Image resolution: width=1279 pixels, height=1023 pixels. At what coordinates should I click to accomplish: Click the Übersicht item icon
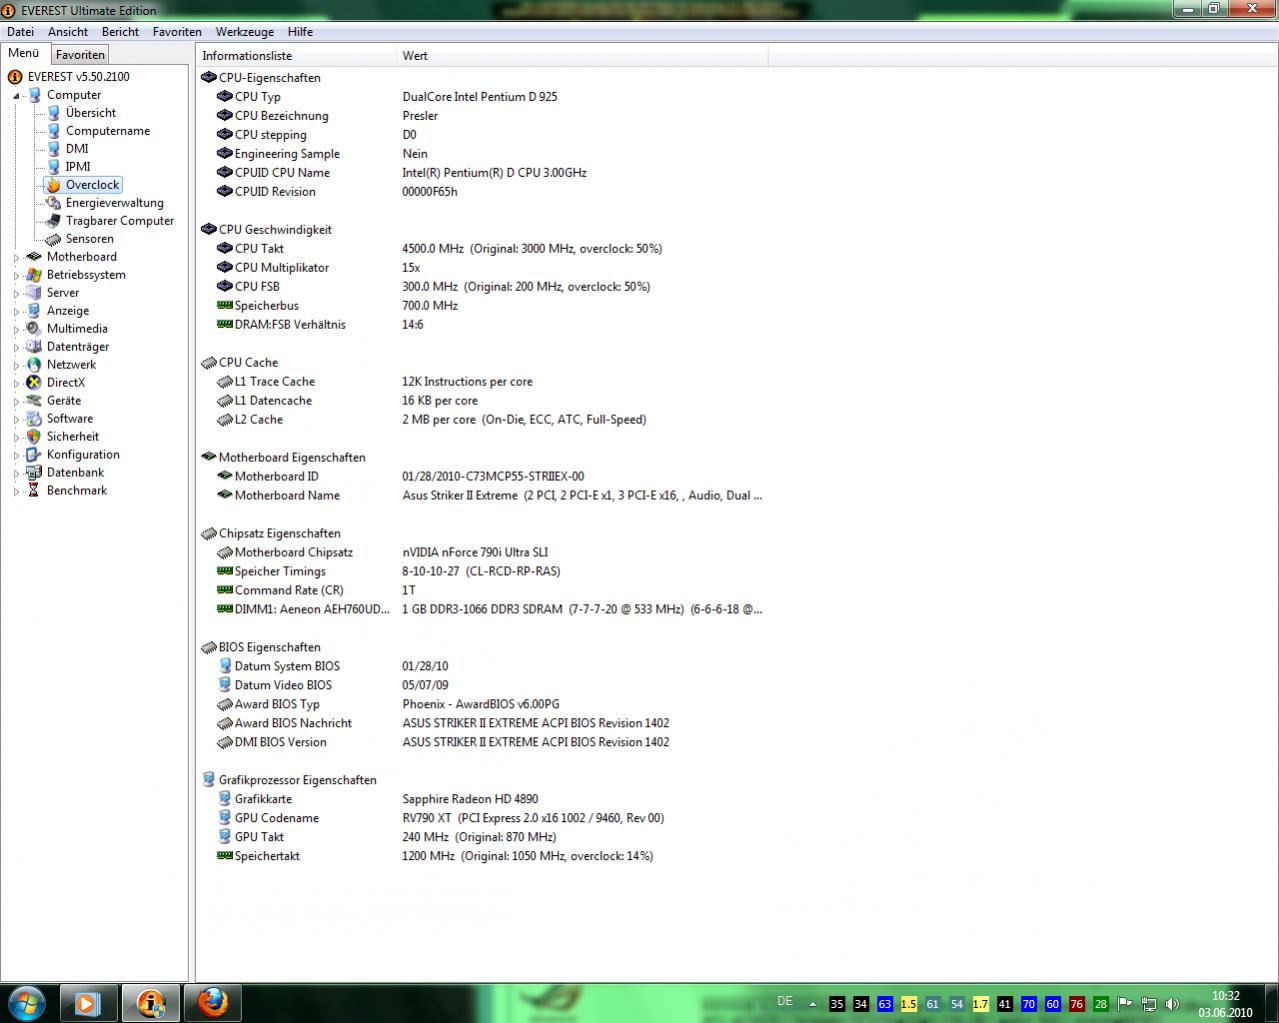tap(53, 113)
